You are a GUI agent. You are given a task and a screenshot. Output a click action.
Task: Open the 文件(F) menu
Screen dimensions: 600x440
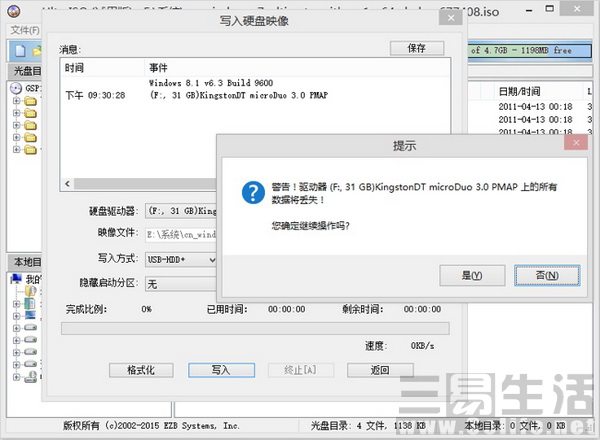click(x=25, y=30)
